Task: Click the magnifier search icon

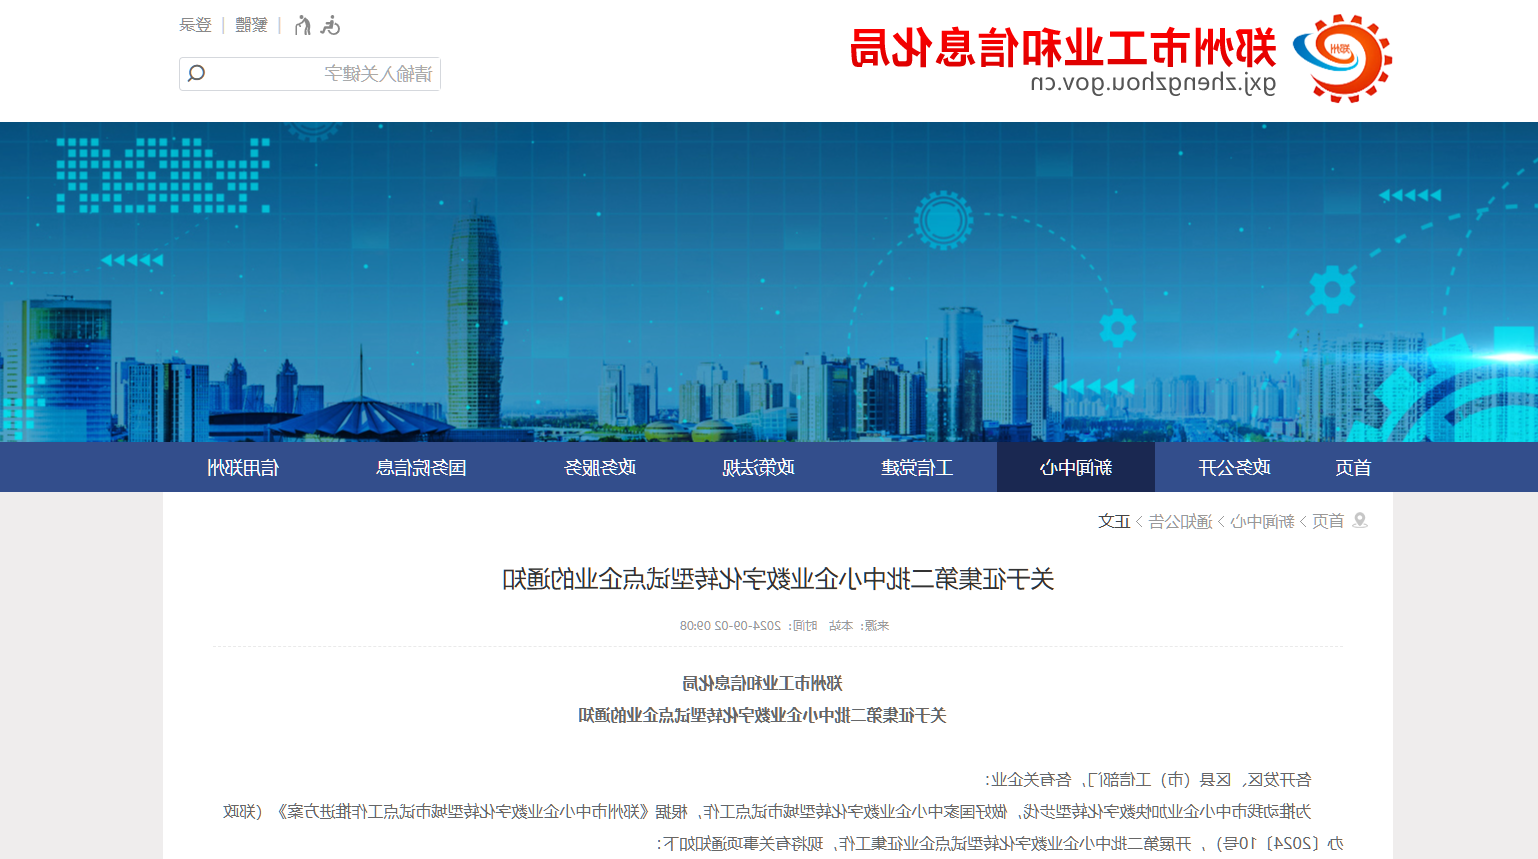Action: coord(197,73)
